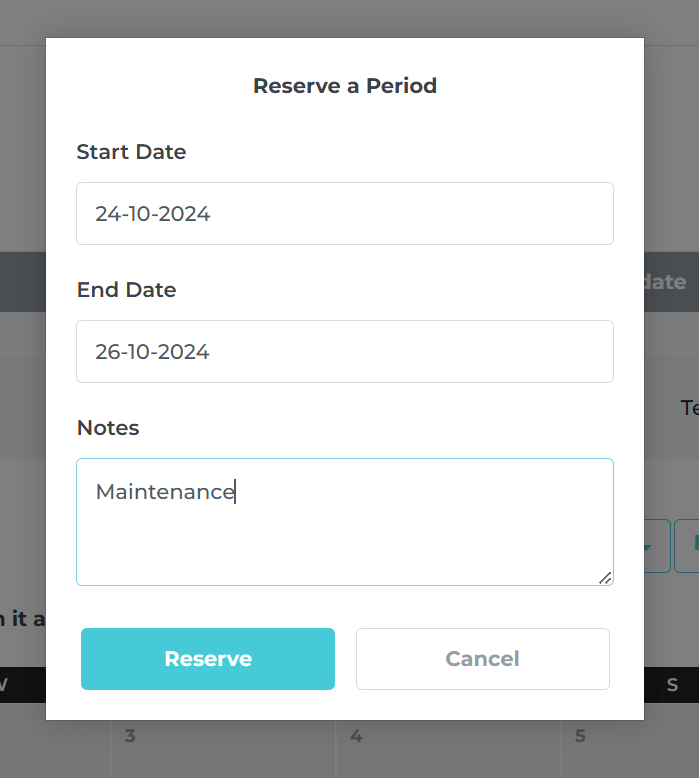Click the cut-off 'Te' text at right
The height and width of the screenshot is (778, 699).
tap(690, 408)
